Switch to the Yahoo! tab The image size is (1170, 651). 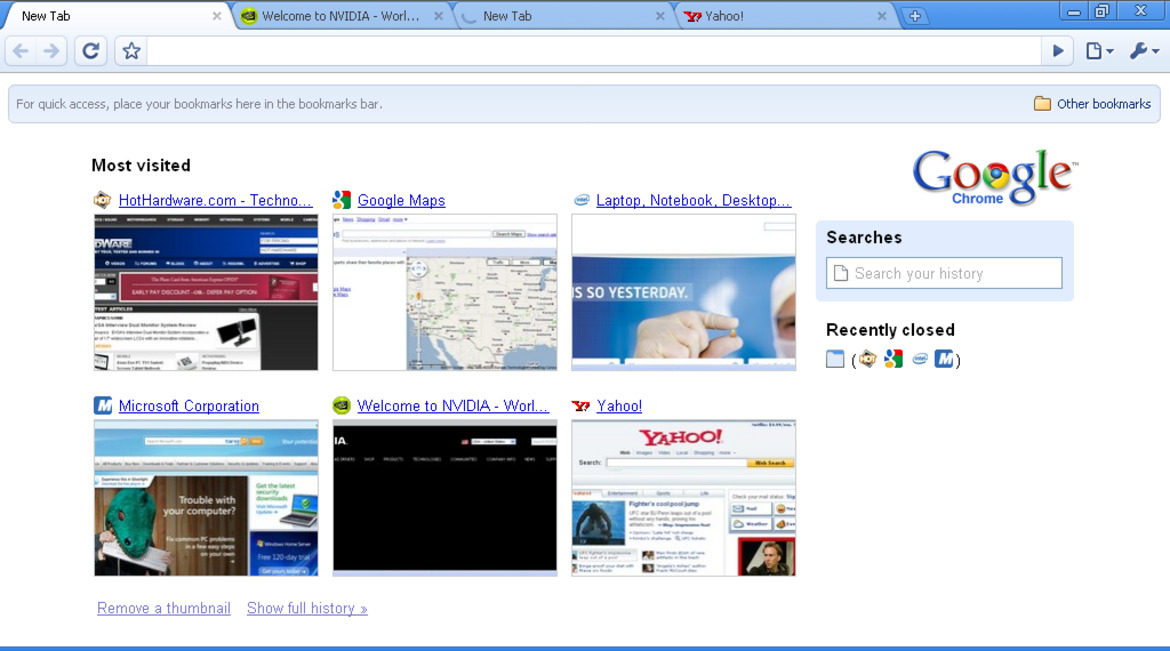coord(783,16)
